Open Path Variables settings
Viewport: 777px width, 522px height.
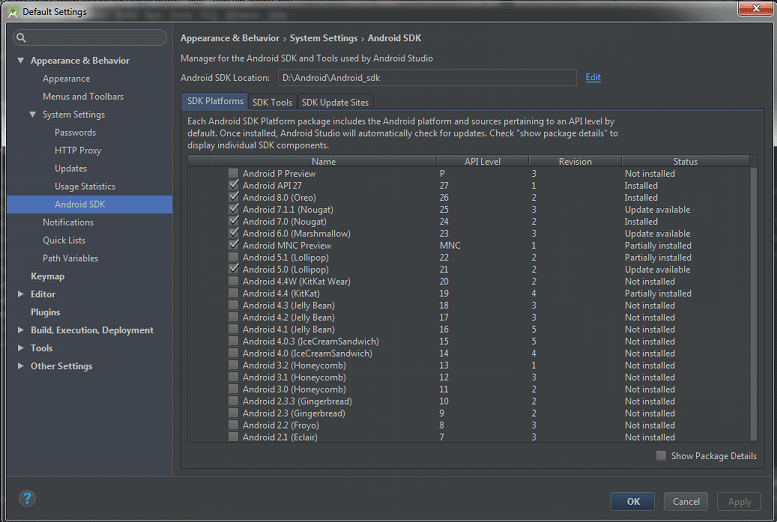(x=70, y=258)
